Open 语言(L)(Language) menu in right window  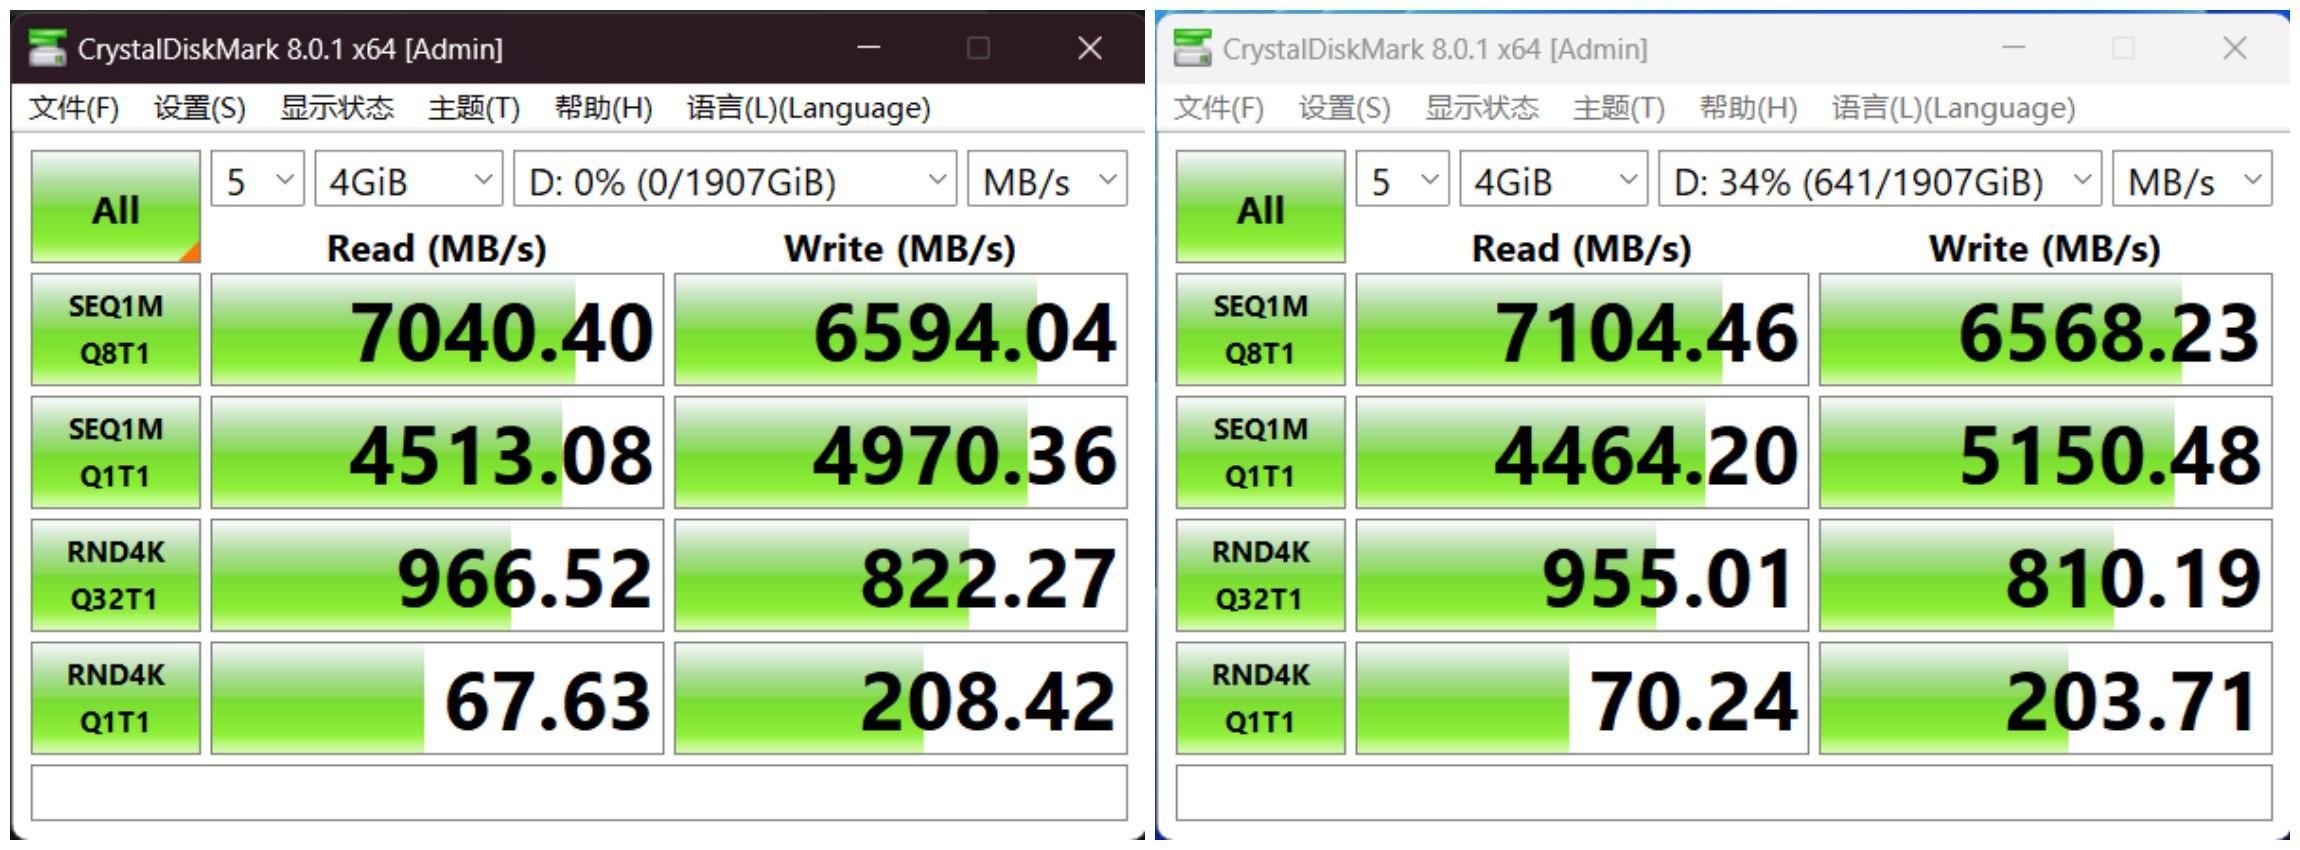coord(1953,108)
